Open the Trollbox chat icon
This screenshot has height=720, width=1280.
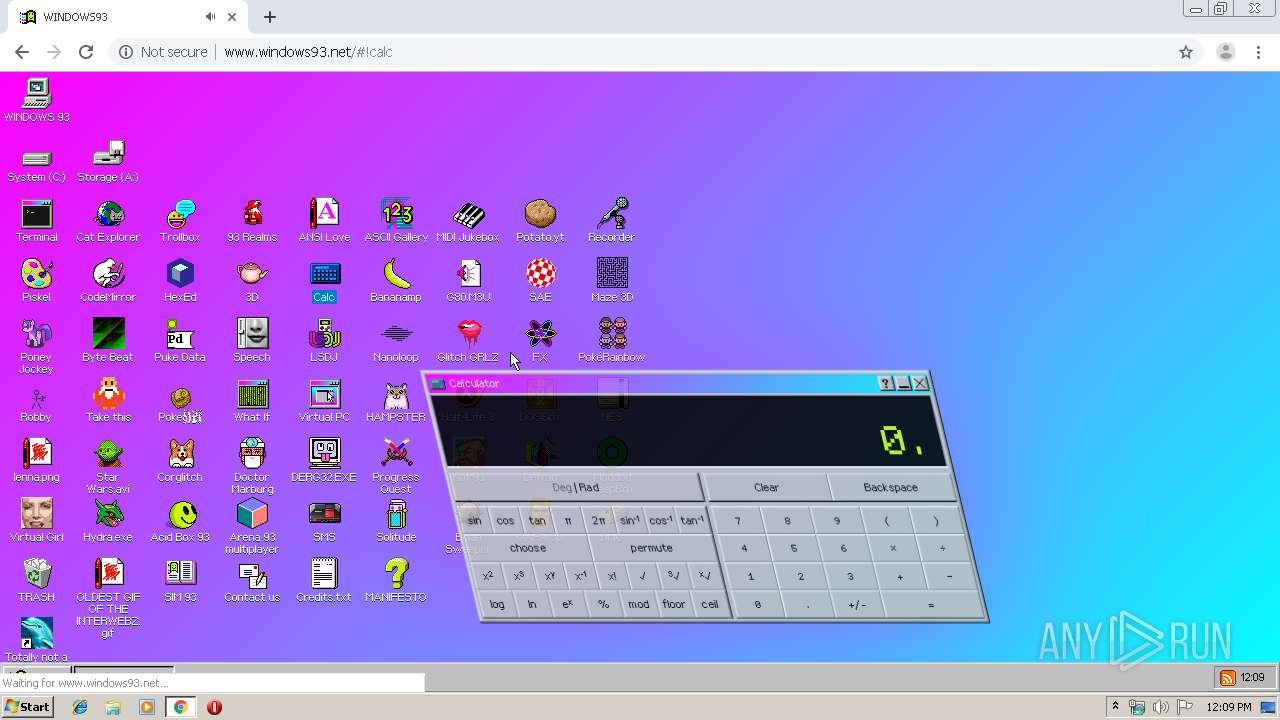(x=180, y=221)
